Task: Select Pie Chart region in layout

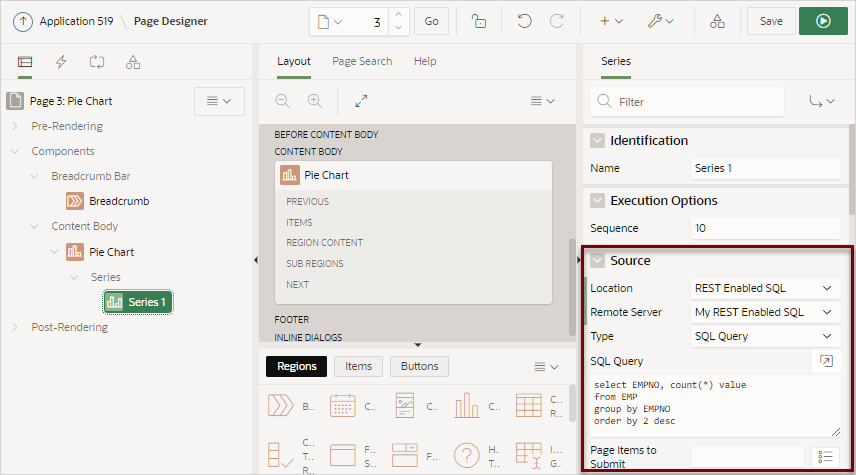Action: click(413, 175)
